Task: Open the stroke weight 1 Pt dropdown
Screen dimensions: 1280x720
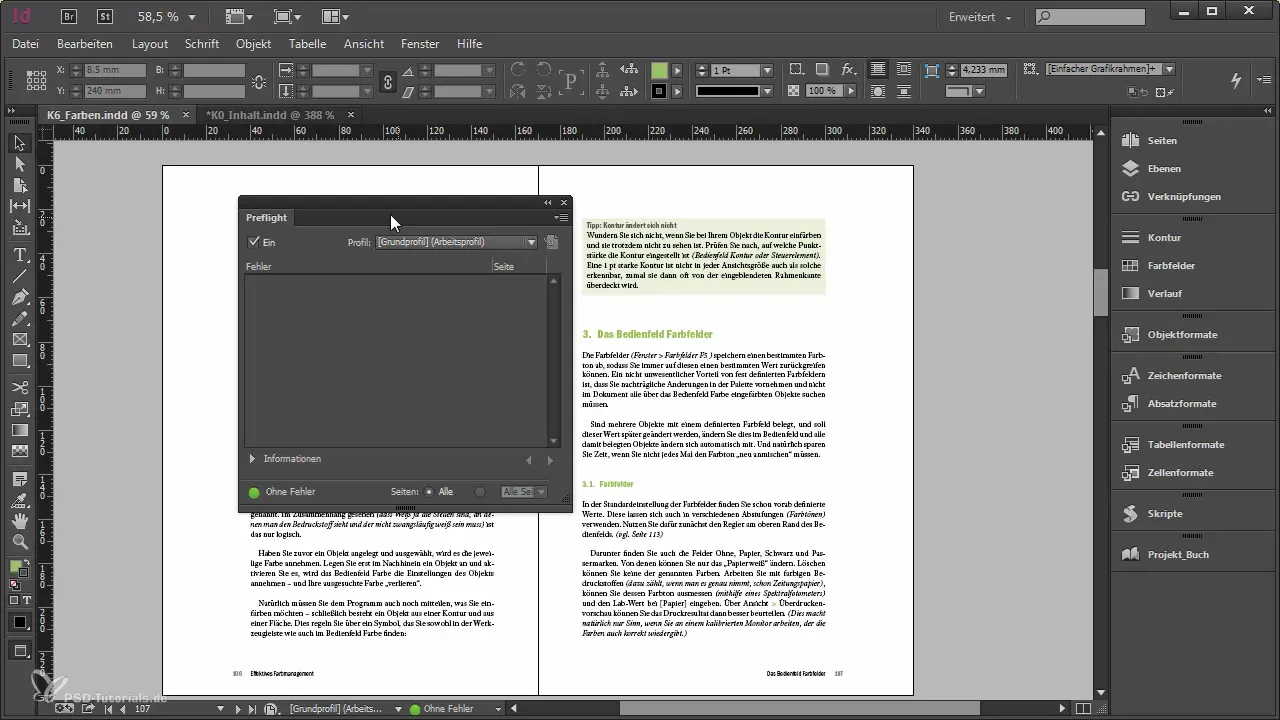Action: pyautogui.click(x=767, y=71)
